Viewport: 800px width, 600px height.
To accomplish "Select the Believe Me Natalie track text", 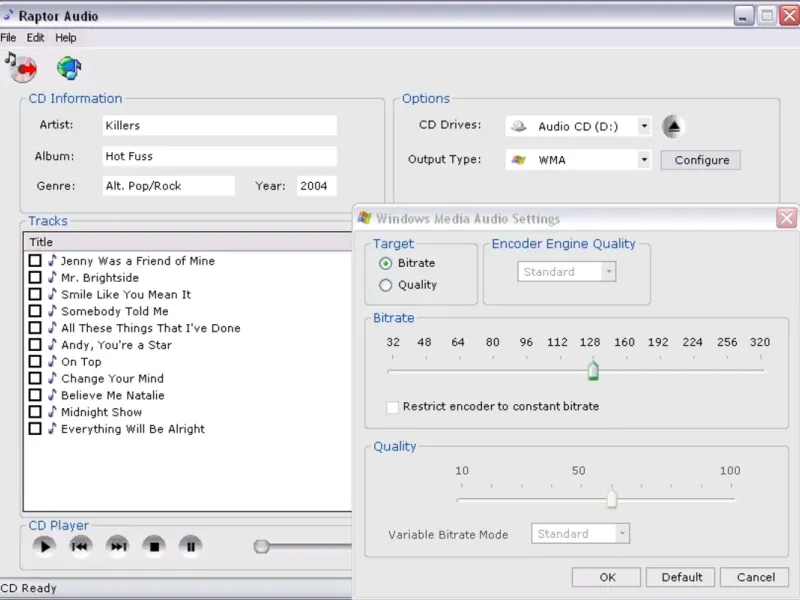I will (x=113, y=395).
